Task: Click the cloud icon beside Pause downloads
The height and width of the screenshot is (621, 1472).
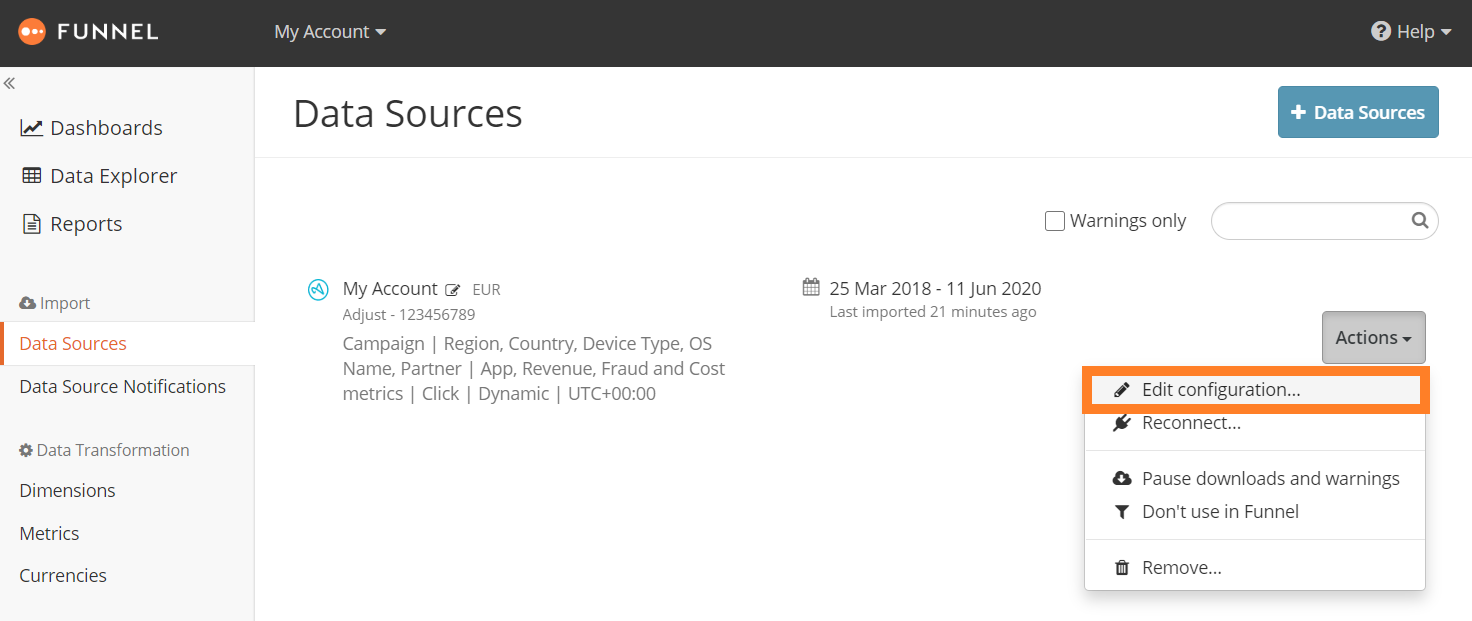Action: pos(1122,479)
